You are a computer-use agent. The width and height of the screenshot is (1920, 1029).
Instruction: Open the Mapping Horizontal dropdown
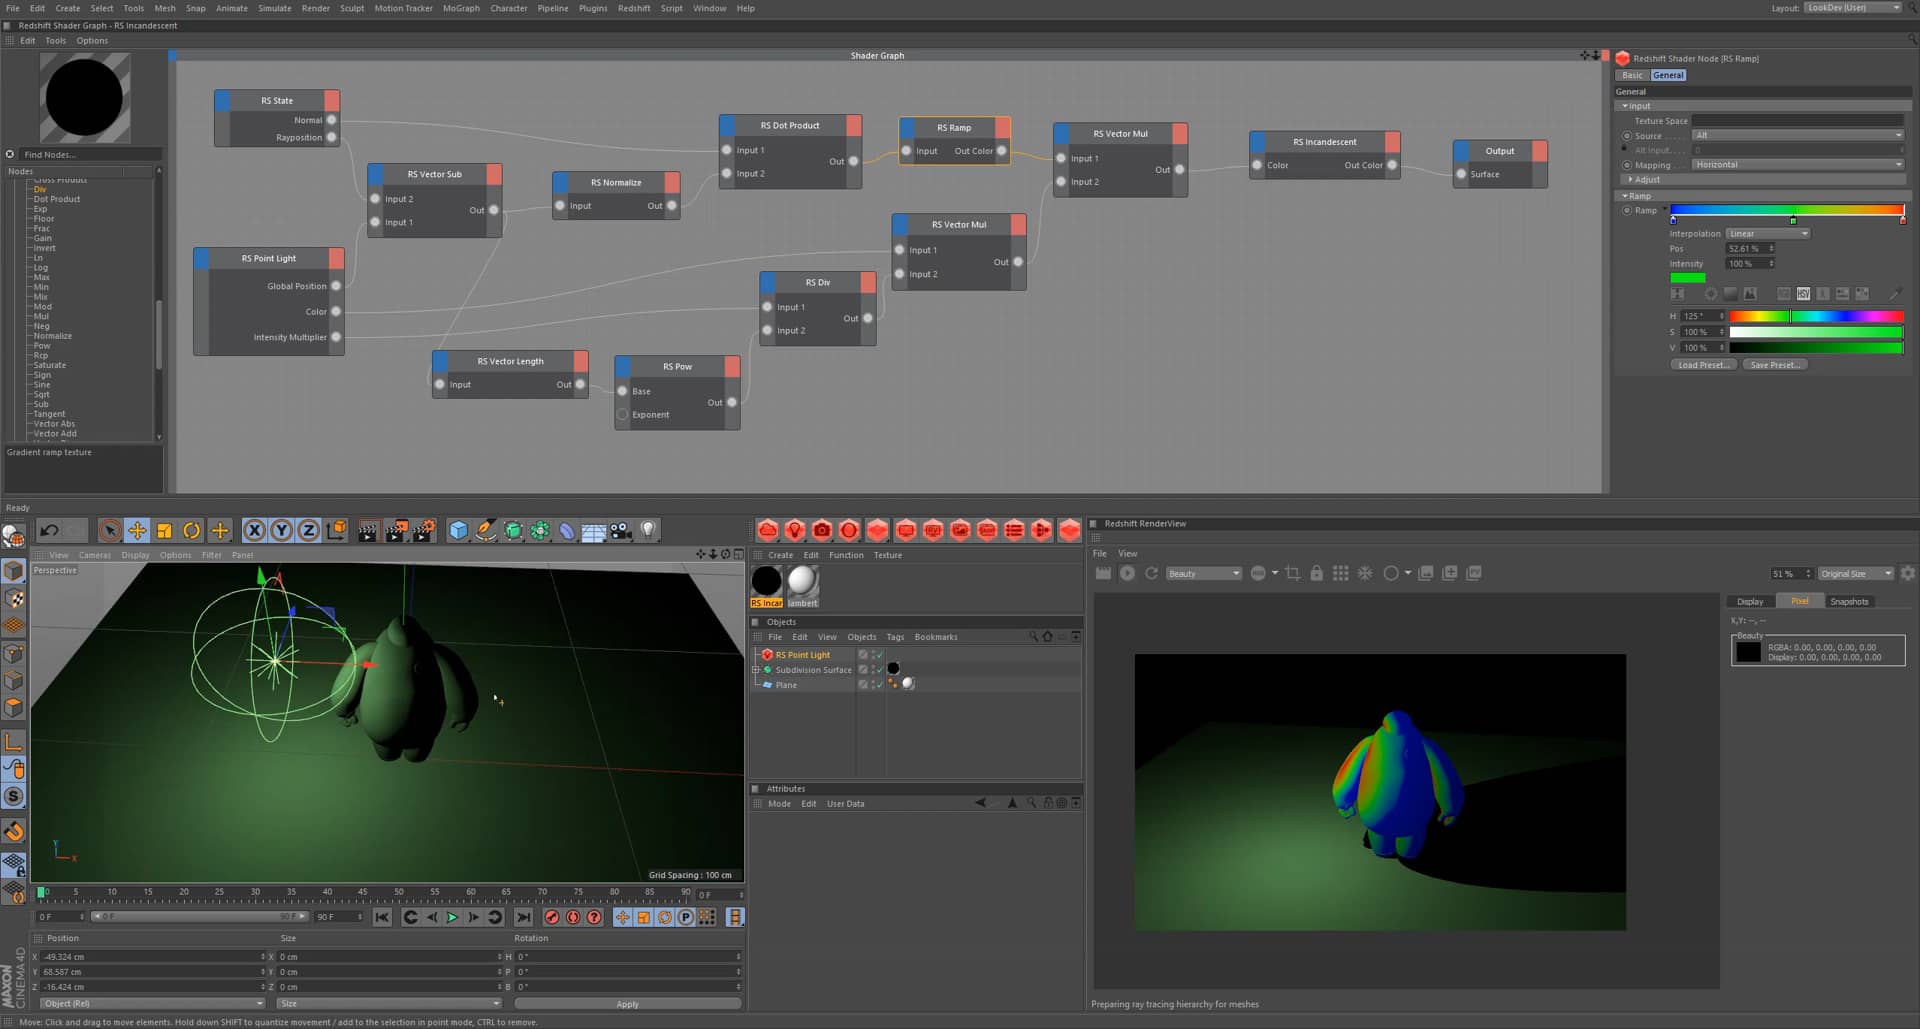point(1797,165)
